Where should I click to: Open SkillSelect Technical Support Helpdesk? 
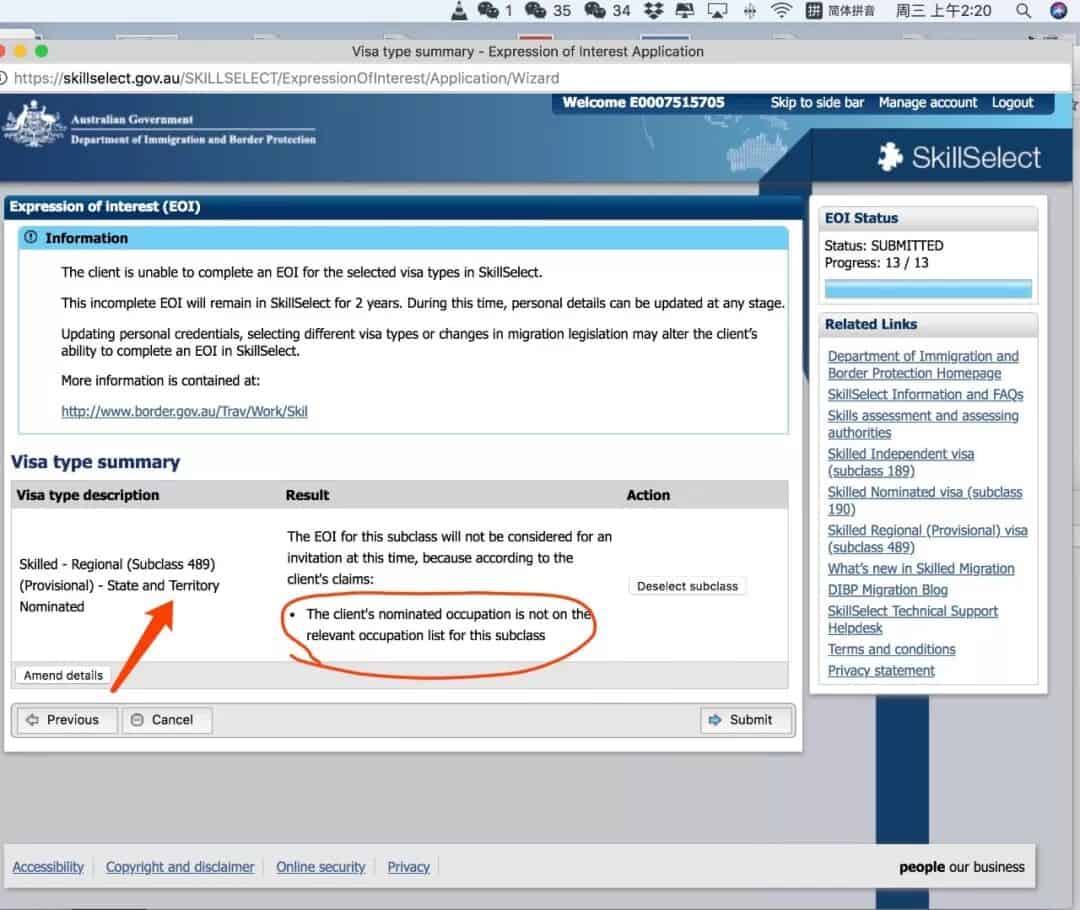(x=912, y=619)
